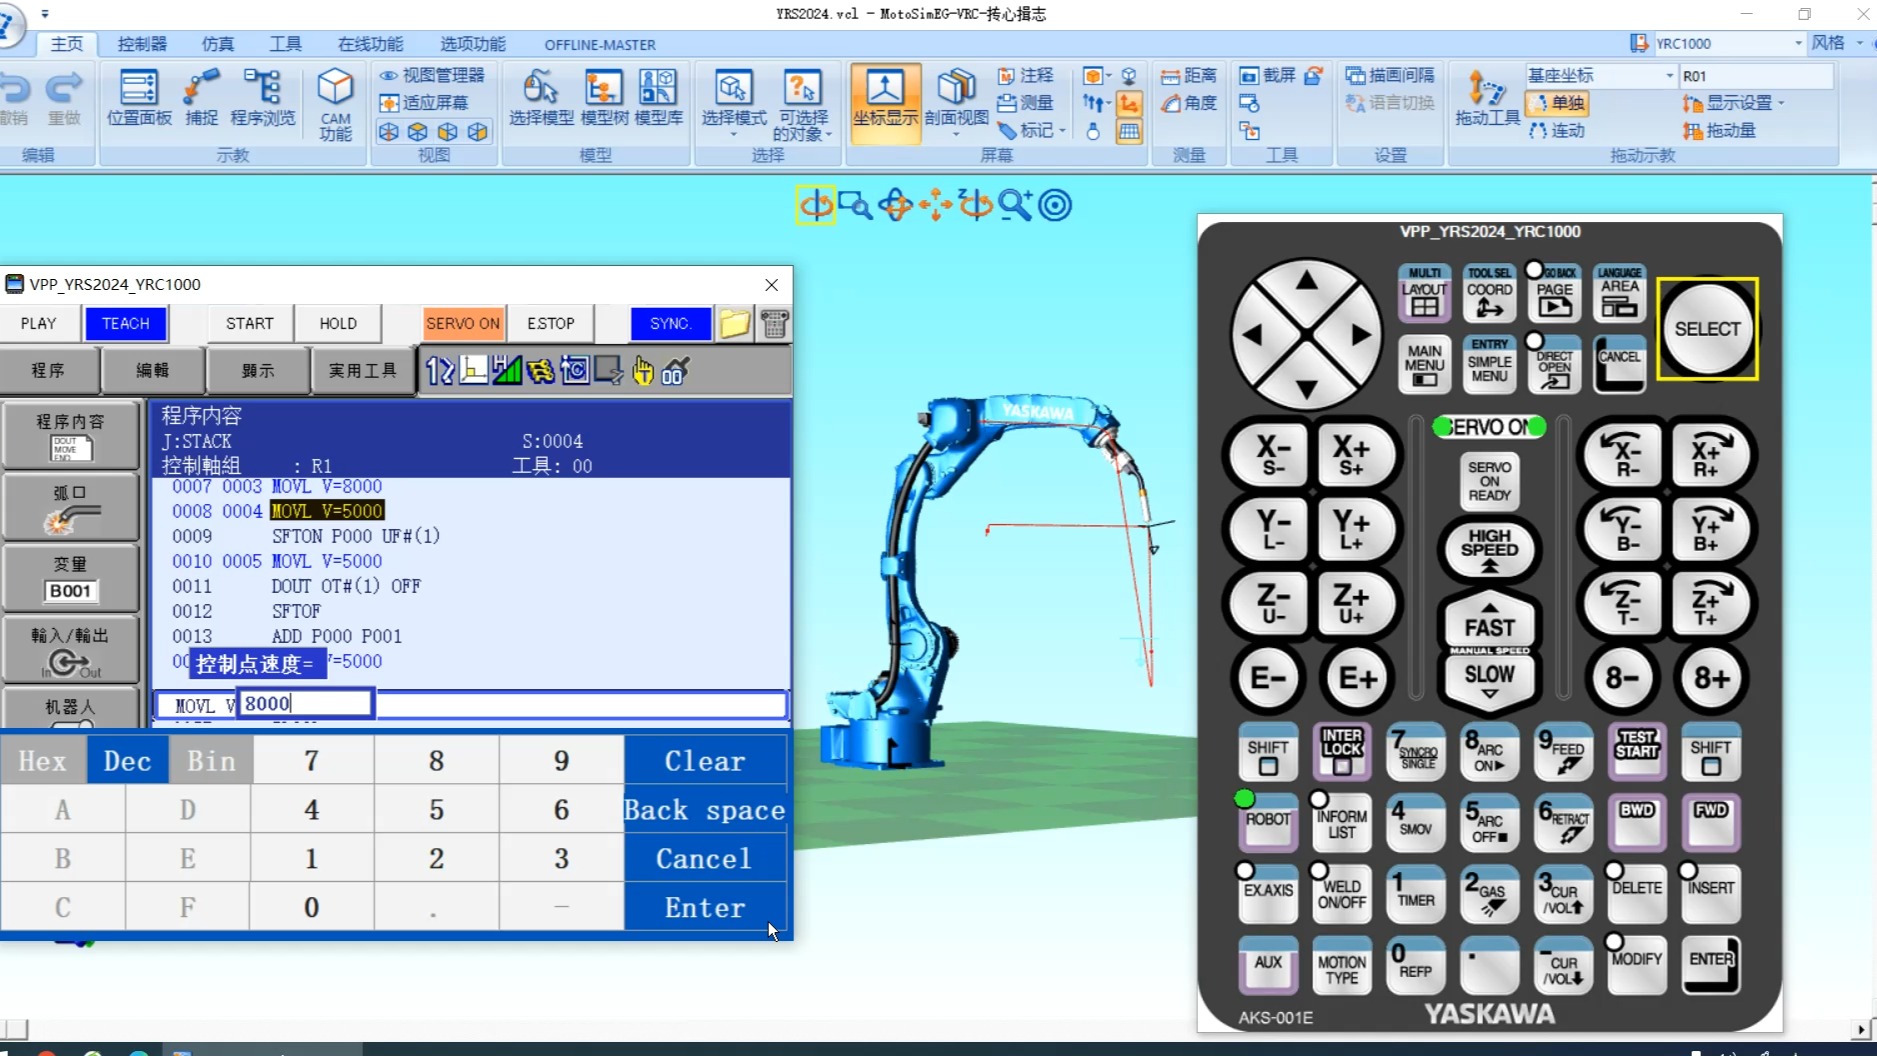Open the Tools (工具) ribbon tab
1877x1056 pixels.
coord(285,44)
